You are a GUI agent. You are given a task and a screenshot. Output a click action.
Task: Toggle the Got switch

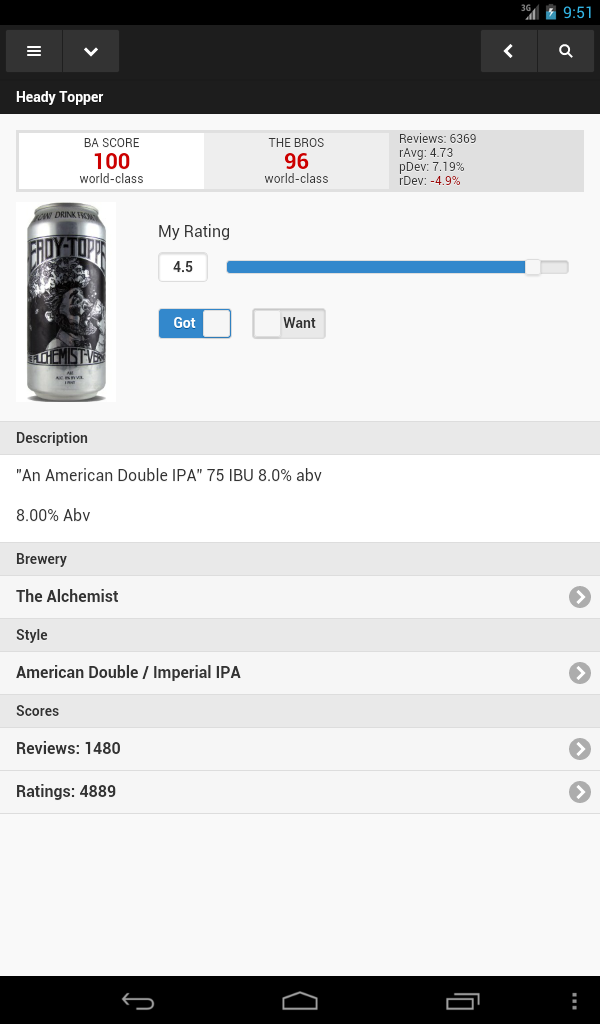pyautogui.click(x=194, y=323)
